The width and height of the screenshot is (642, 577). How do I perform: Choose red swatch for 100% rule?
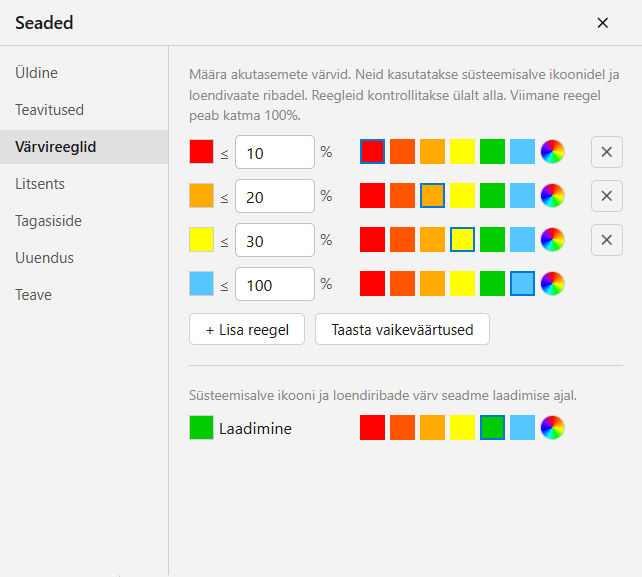click(x=372, y=283)
